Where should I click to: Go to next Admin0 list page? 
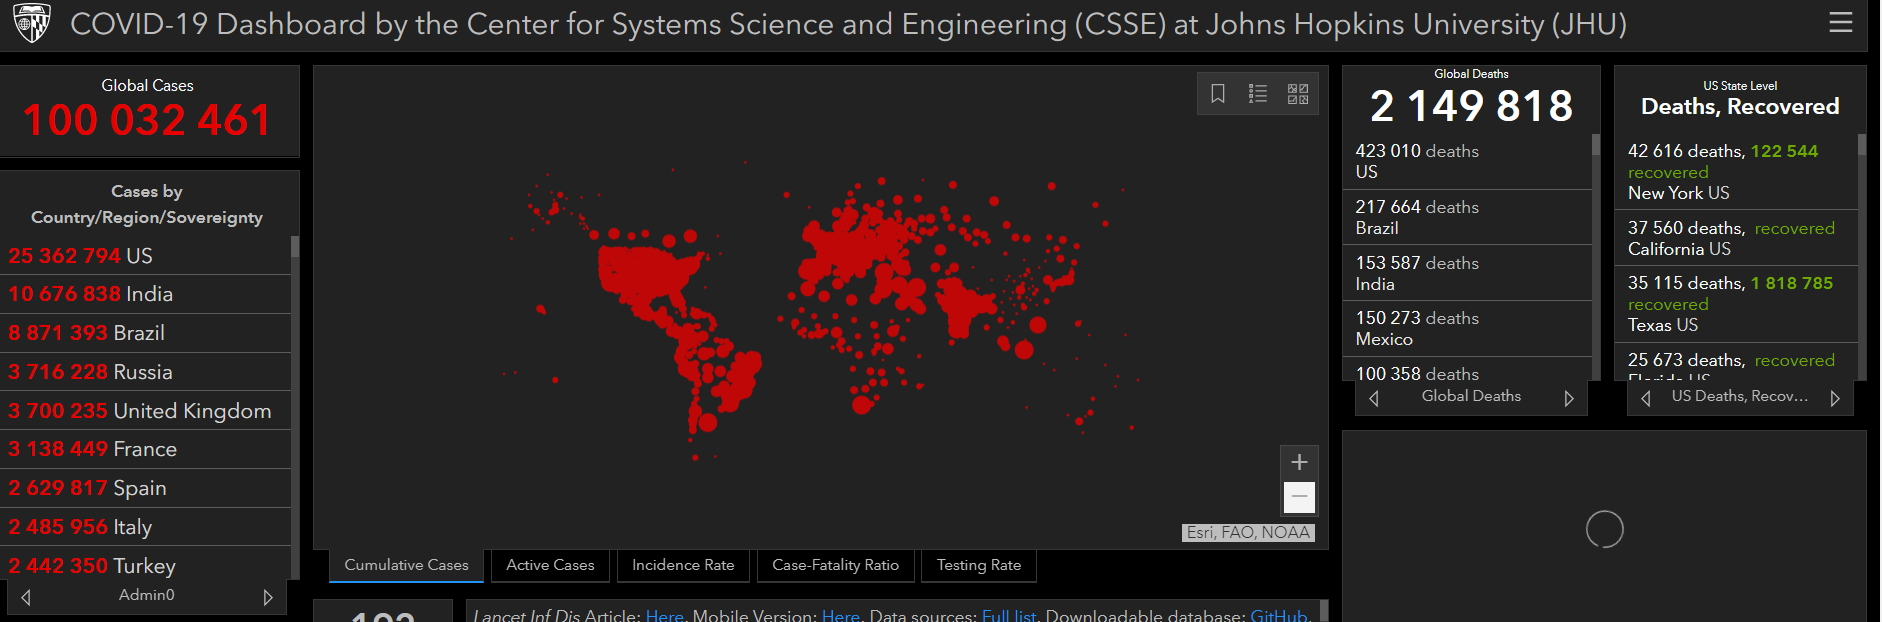tap(267, 597)
